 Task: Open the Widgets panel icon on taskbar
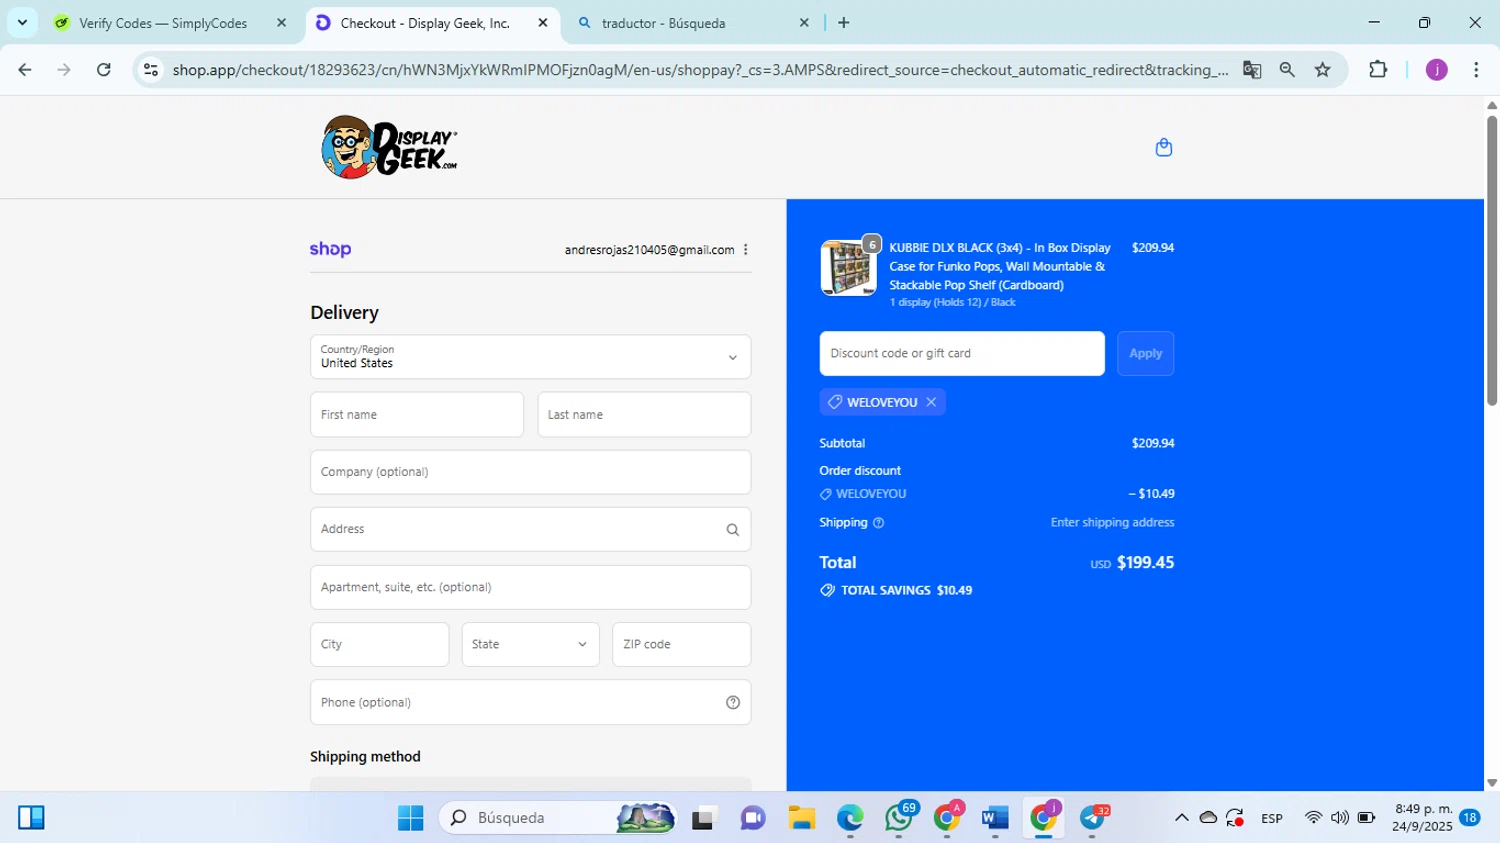point(31,818)
